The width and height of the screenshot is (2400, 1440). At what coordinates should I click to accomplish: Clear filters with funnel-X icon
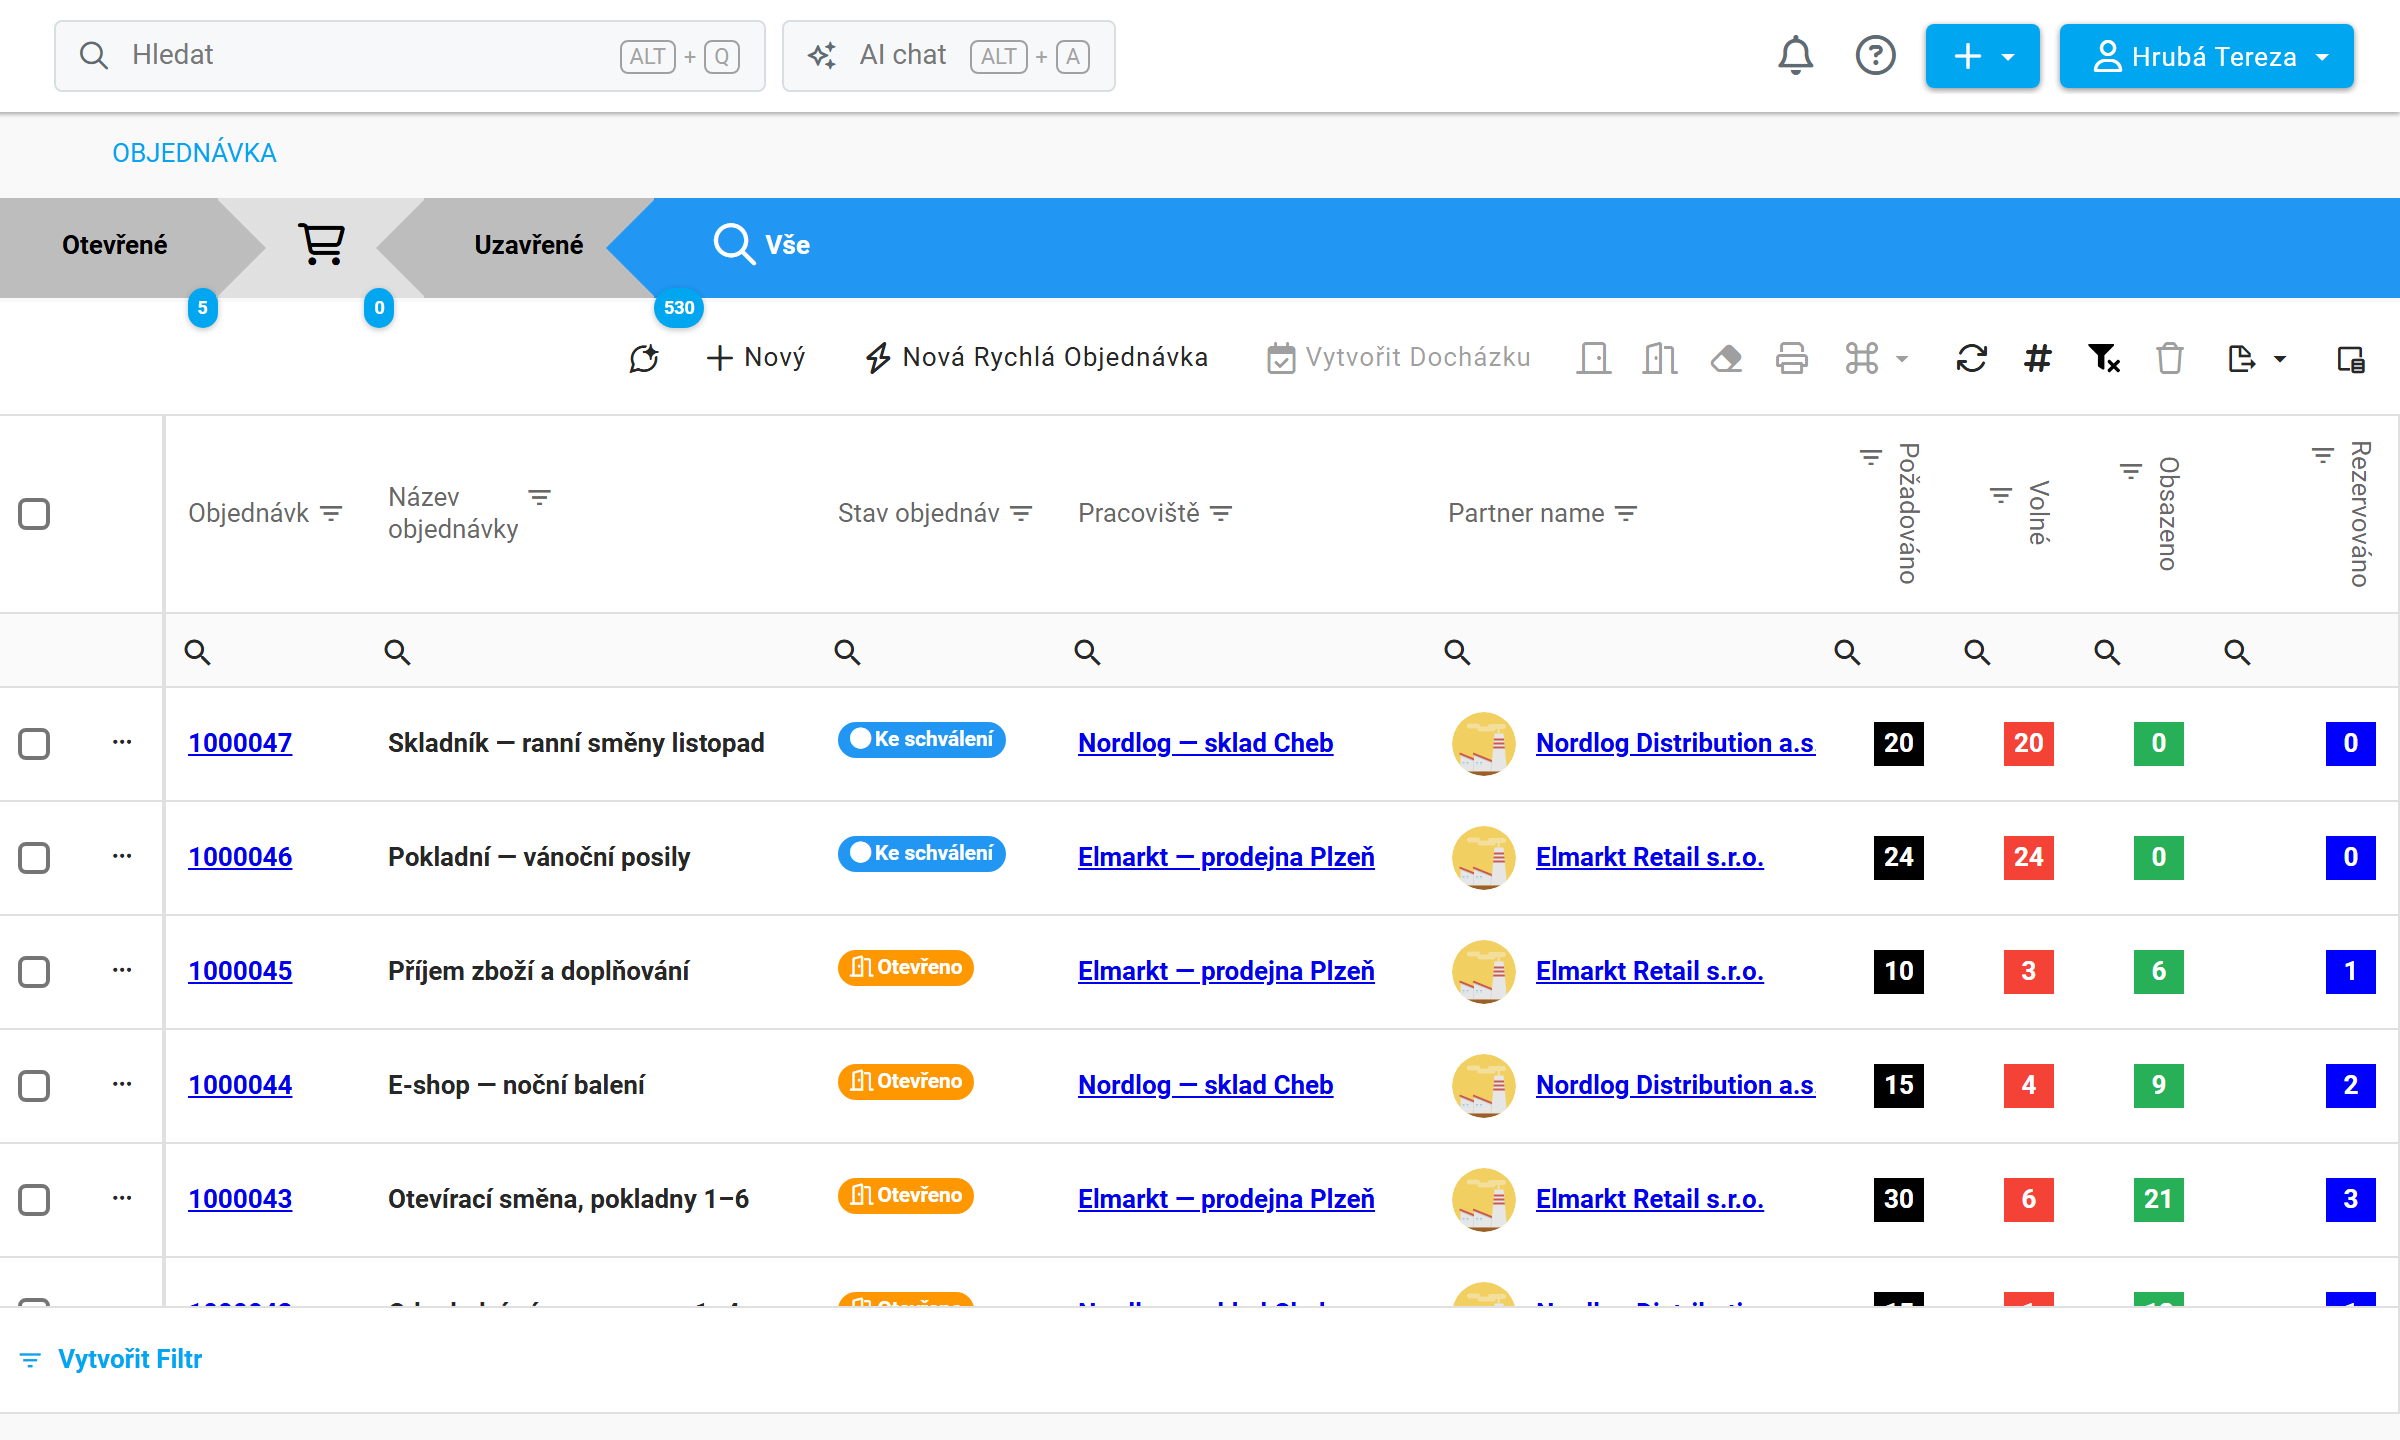pyautogui.click(x=2104, y=358)
